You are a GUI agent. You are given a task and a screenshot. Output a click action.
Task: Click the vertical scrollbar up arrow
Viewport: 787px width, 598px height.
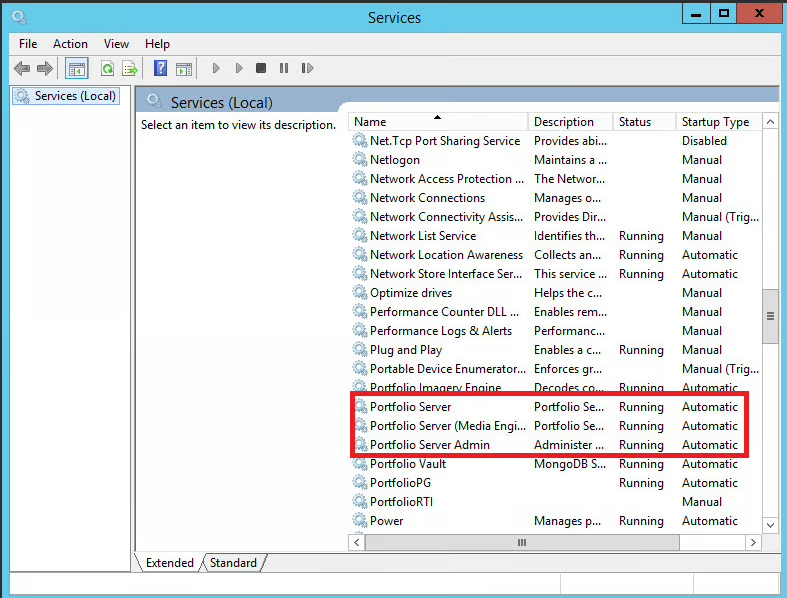point(770,122)
